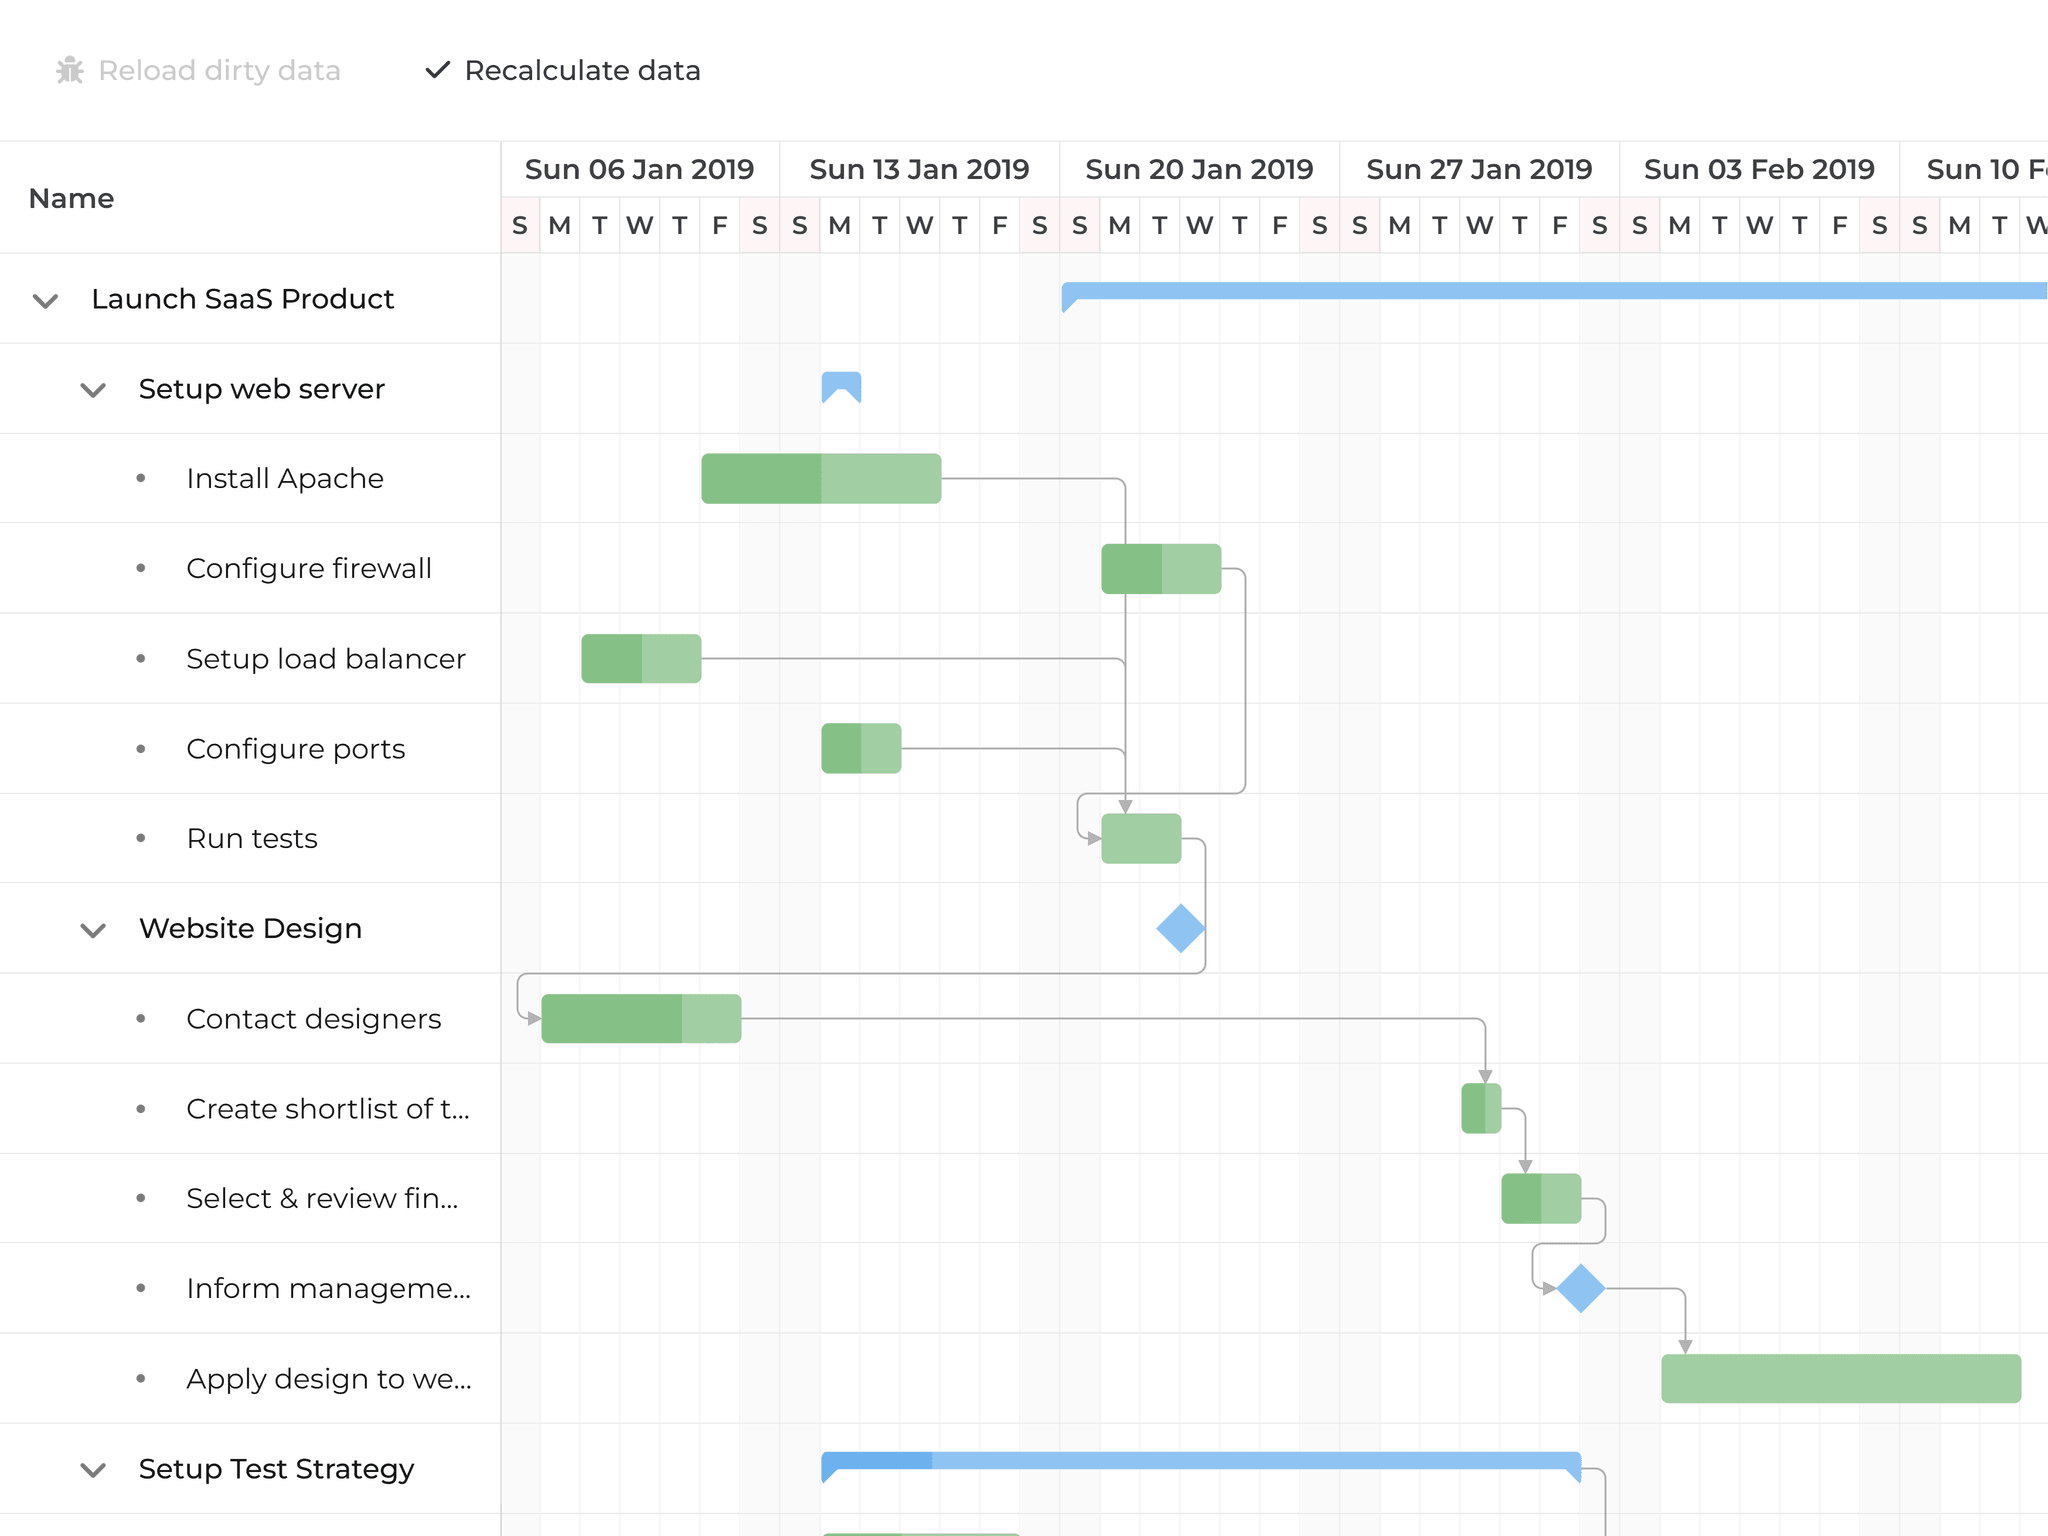
Task: Select the Configure firewall row in tree
Action: (x=309, y=569)
